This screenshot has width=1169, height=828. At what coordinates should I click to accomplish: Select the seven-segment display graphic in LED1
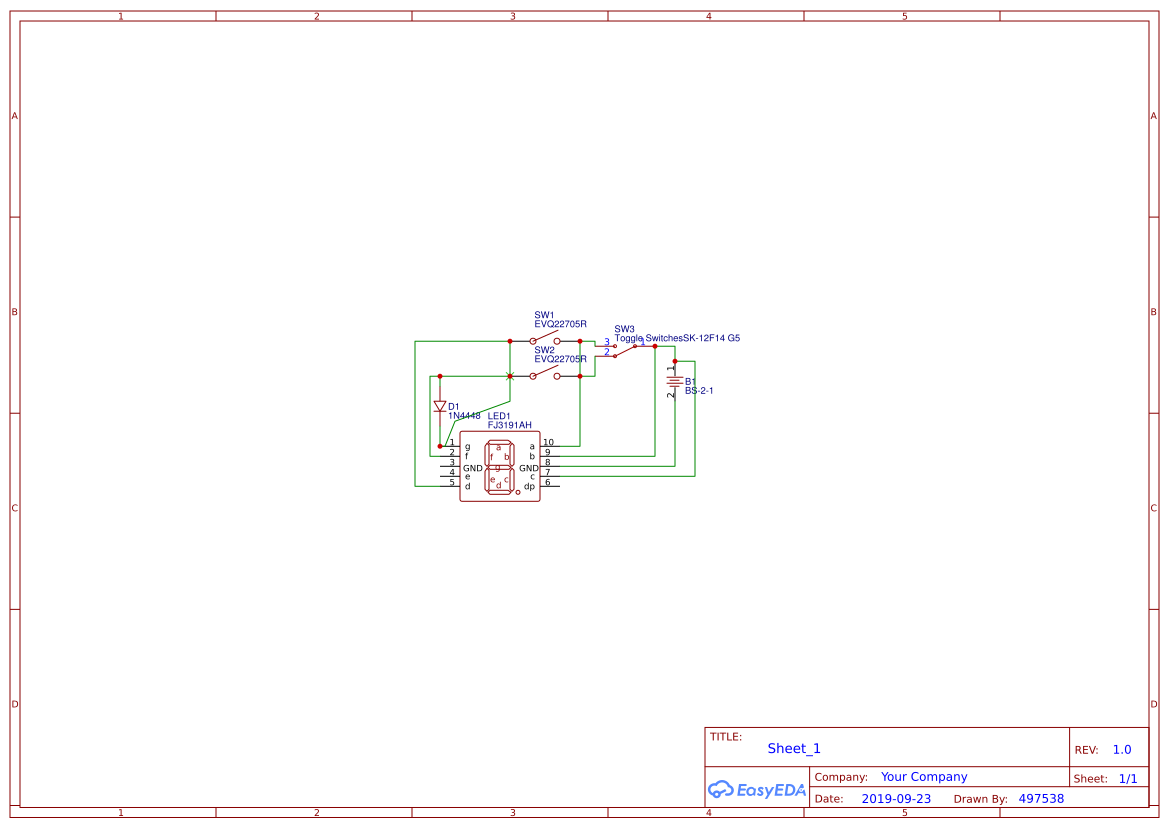click(500, 467)
